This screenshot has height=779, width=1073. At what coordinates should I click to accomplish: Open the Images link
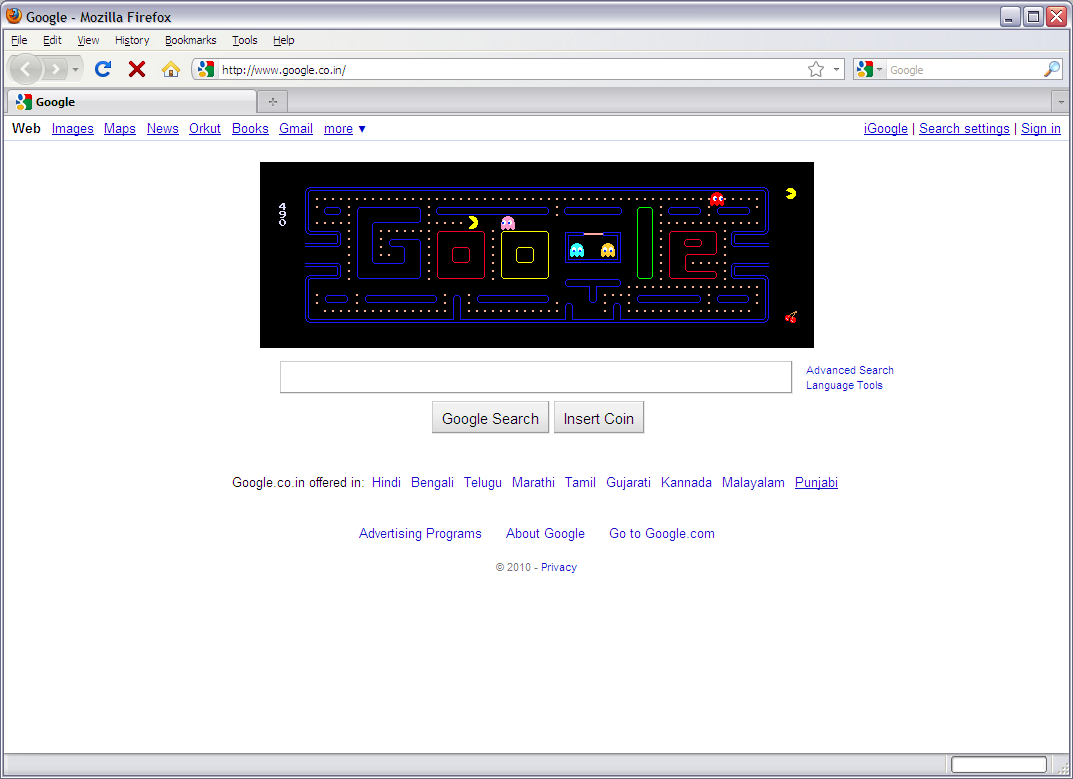tap(73, 129)
